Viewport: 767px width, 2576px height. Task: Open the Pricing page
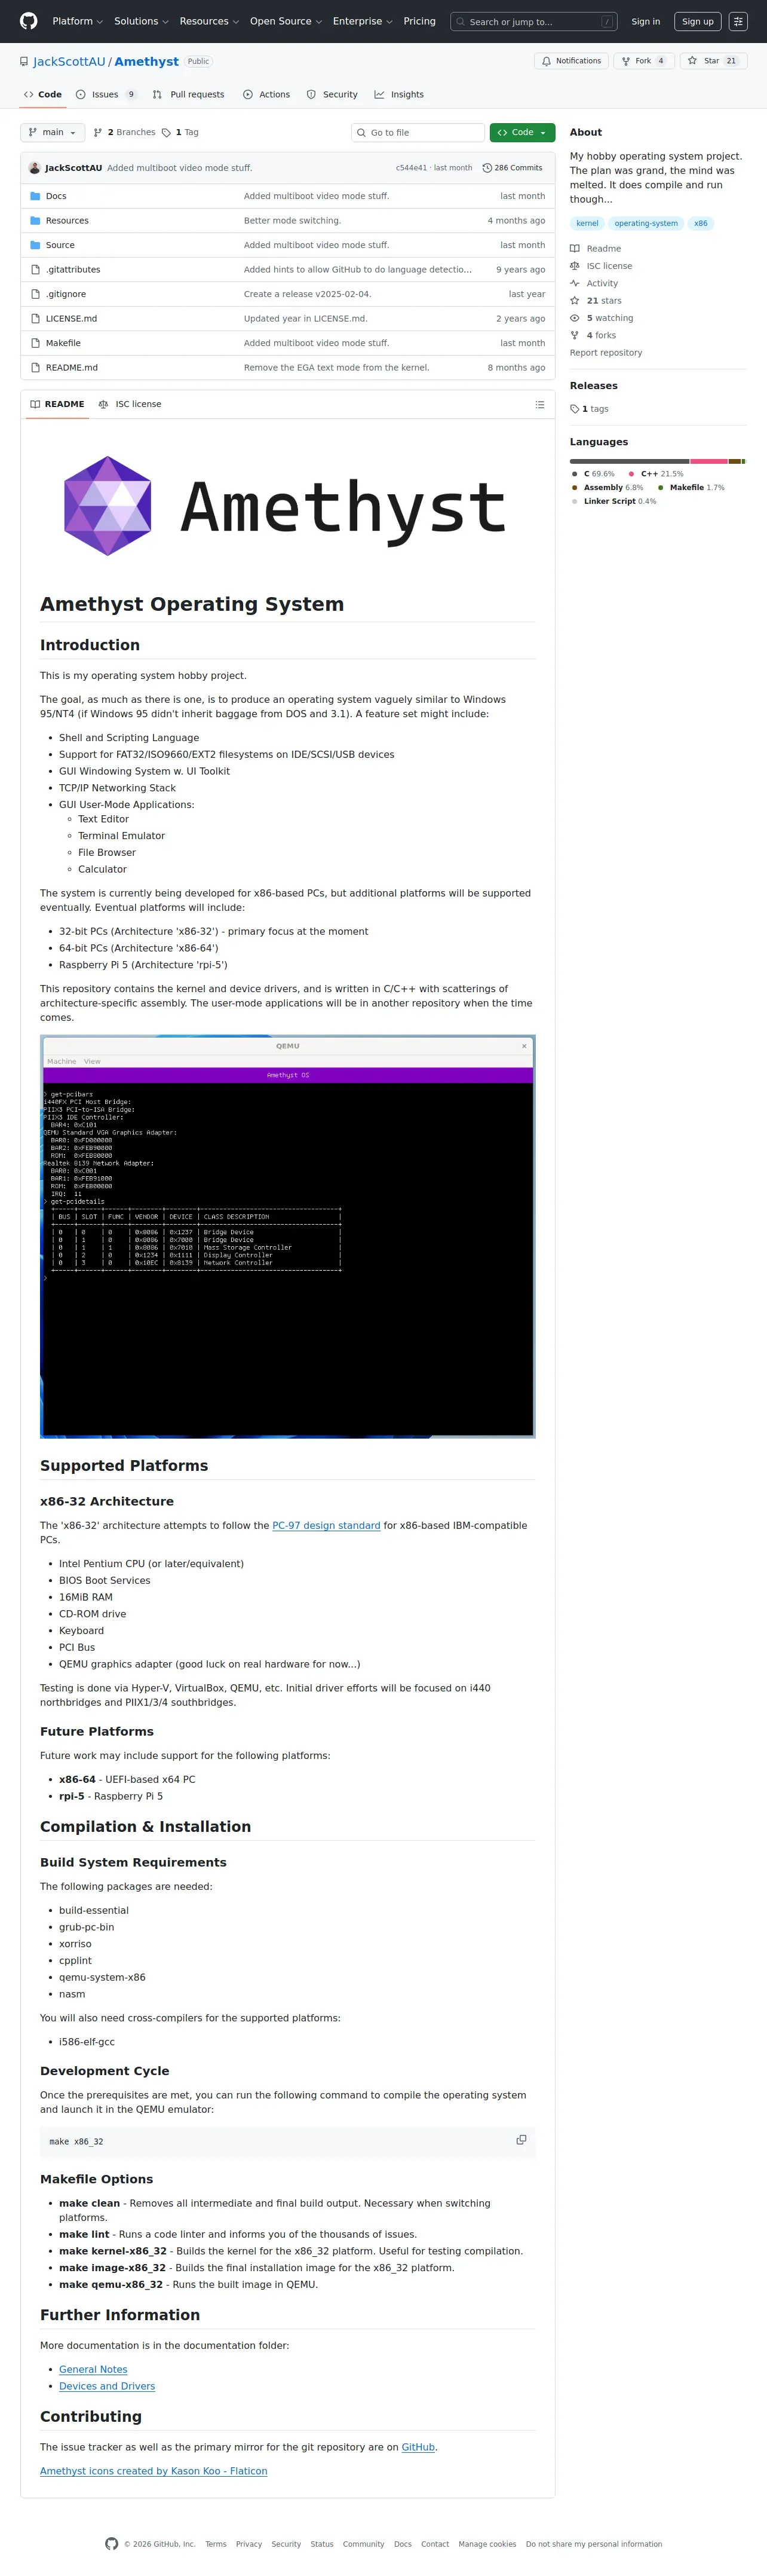(420, 21)
